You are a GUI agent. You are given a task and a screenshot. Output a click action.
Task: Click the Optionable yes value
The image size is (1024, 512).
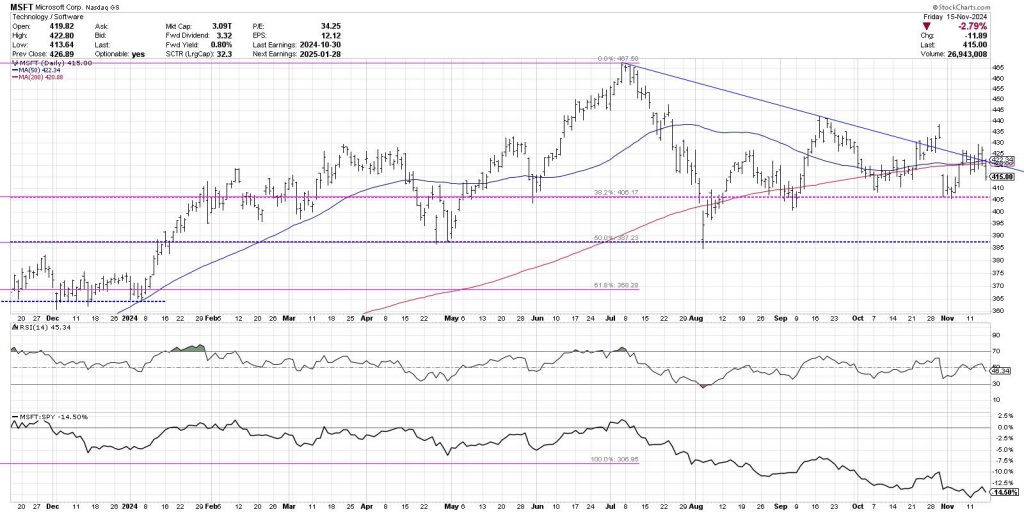tap(138, 54)
